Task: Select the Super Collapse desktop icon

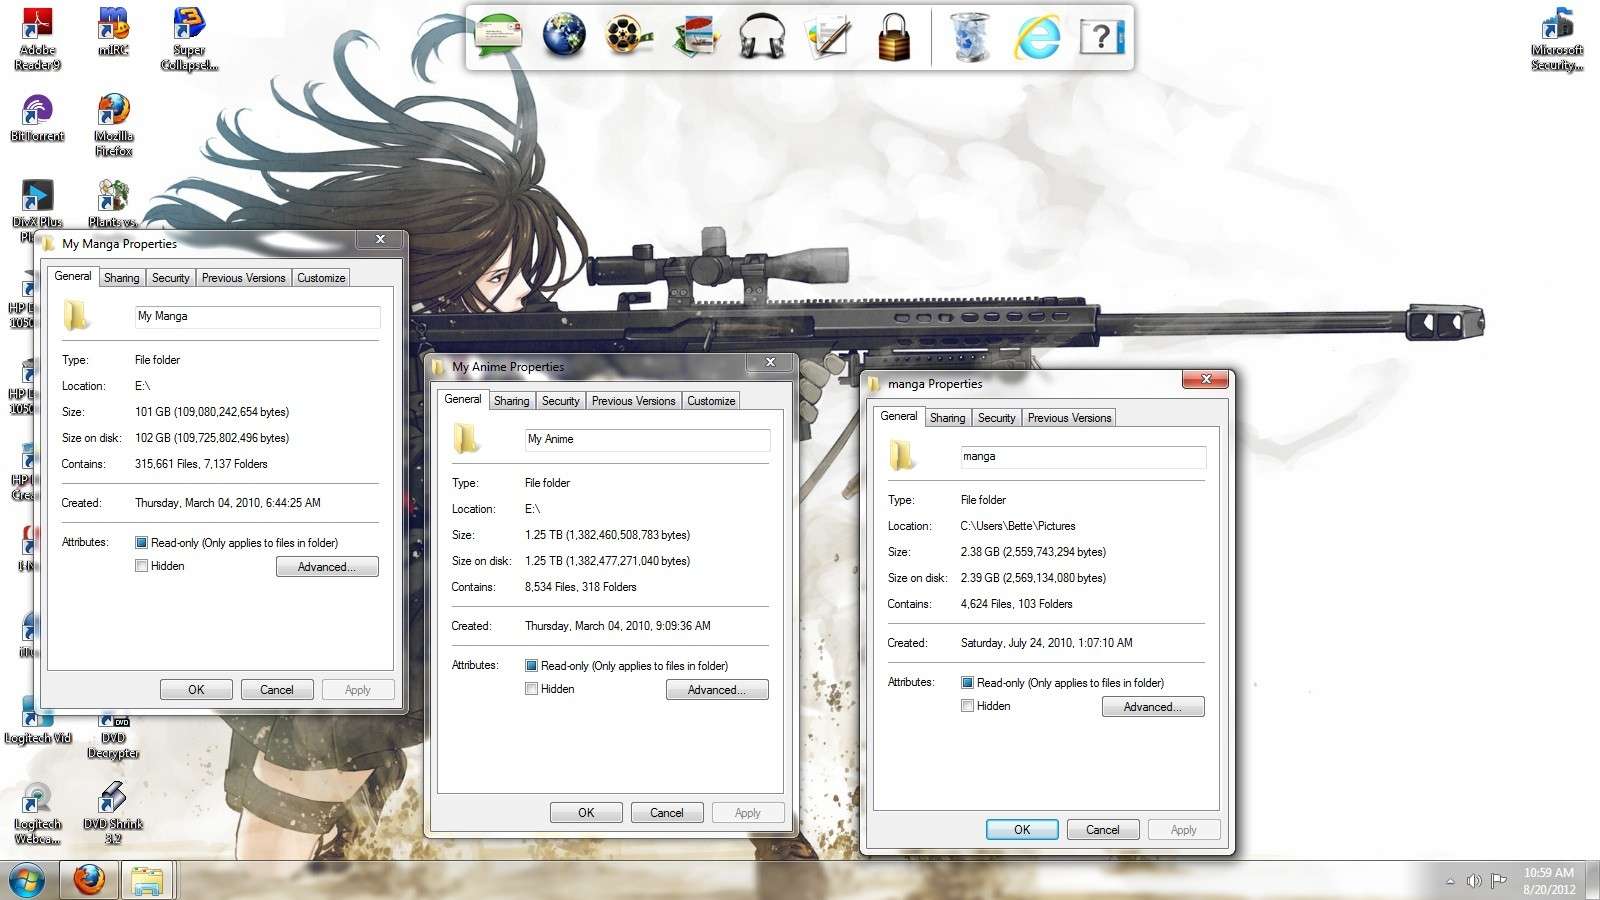Action: click(x=189, y=39)
